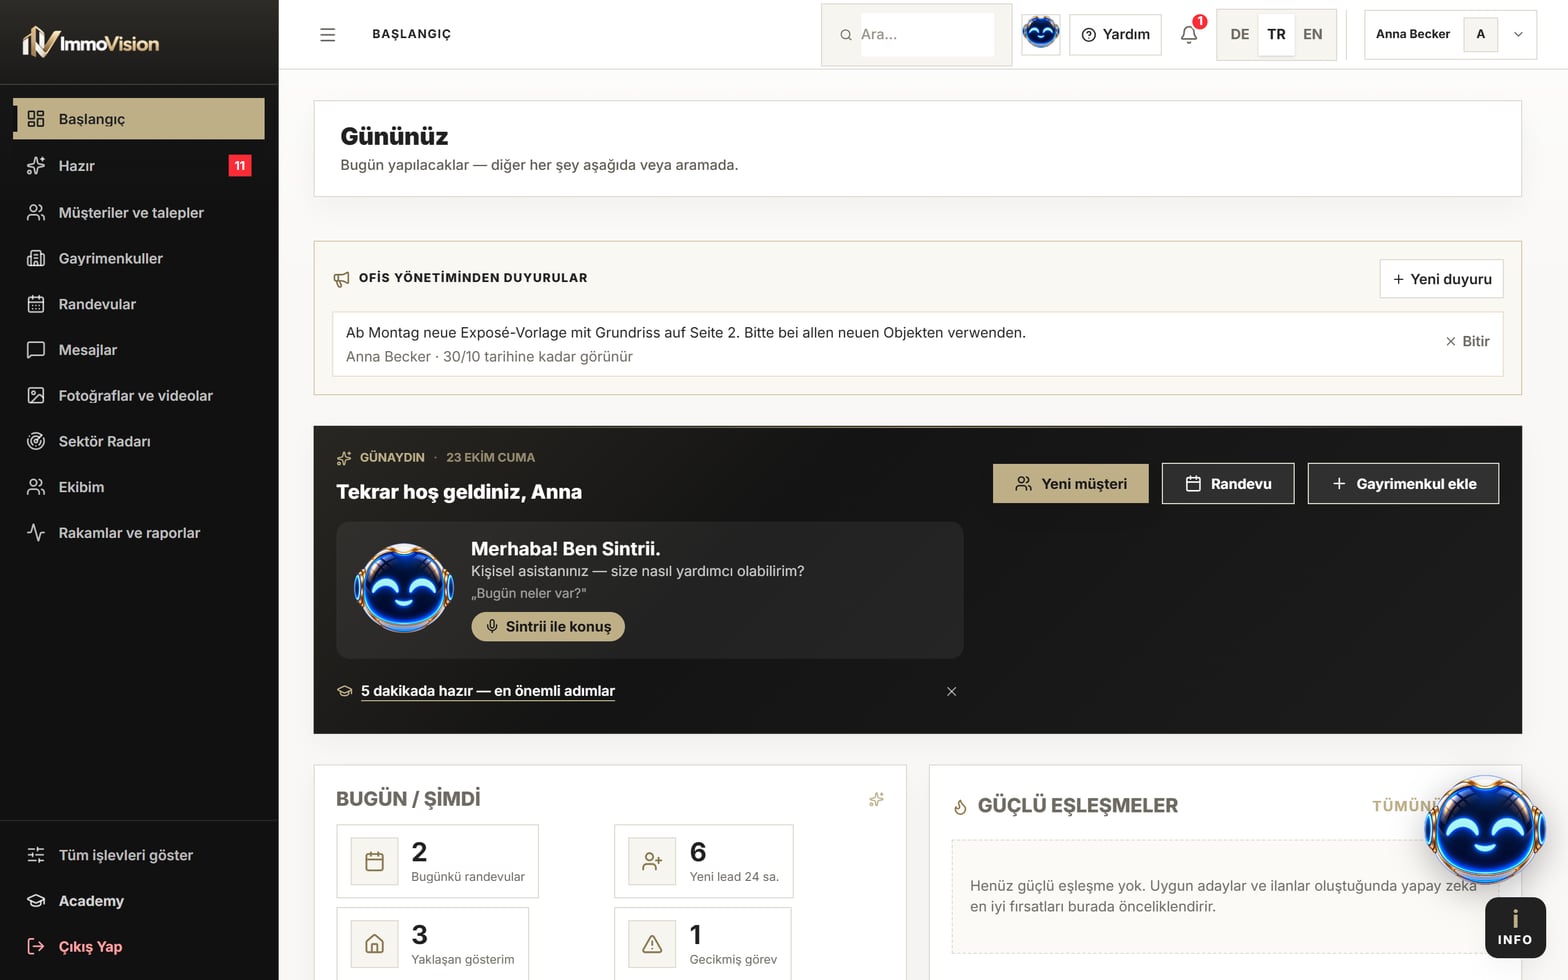The height and width of the screenshot is (980, 1568).
Task: Click the Sintrii robot avatar in top bar
Action: 1041,34
